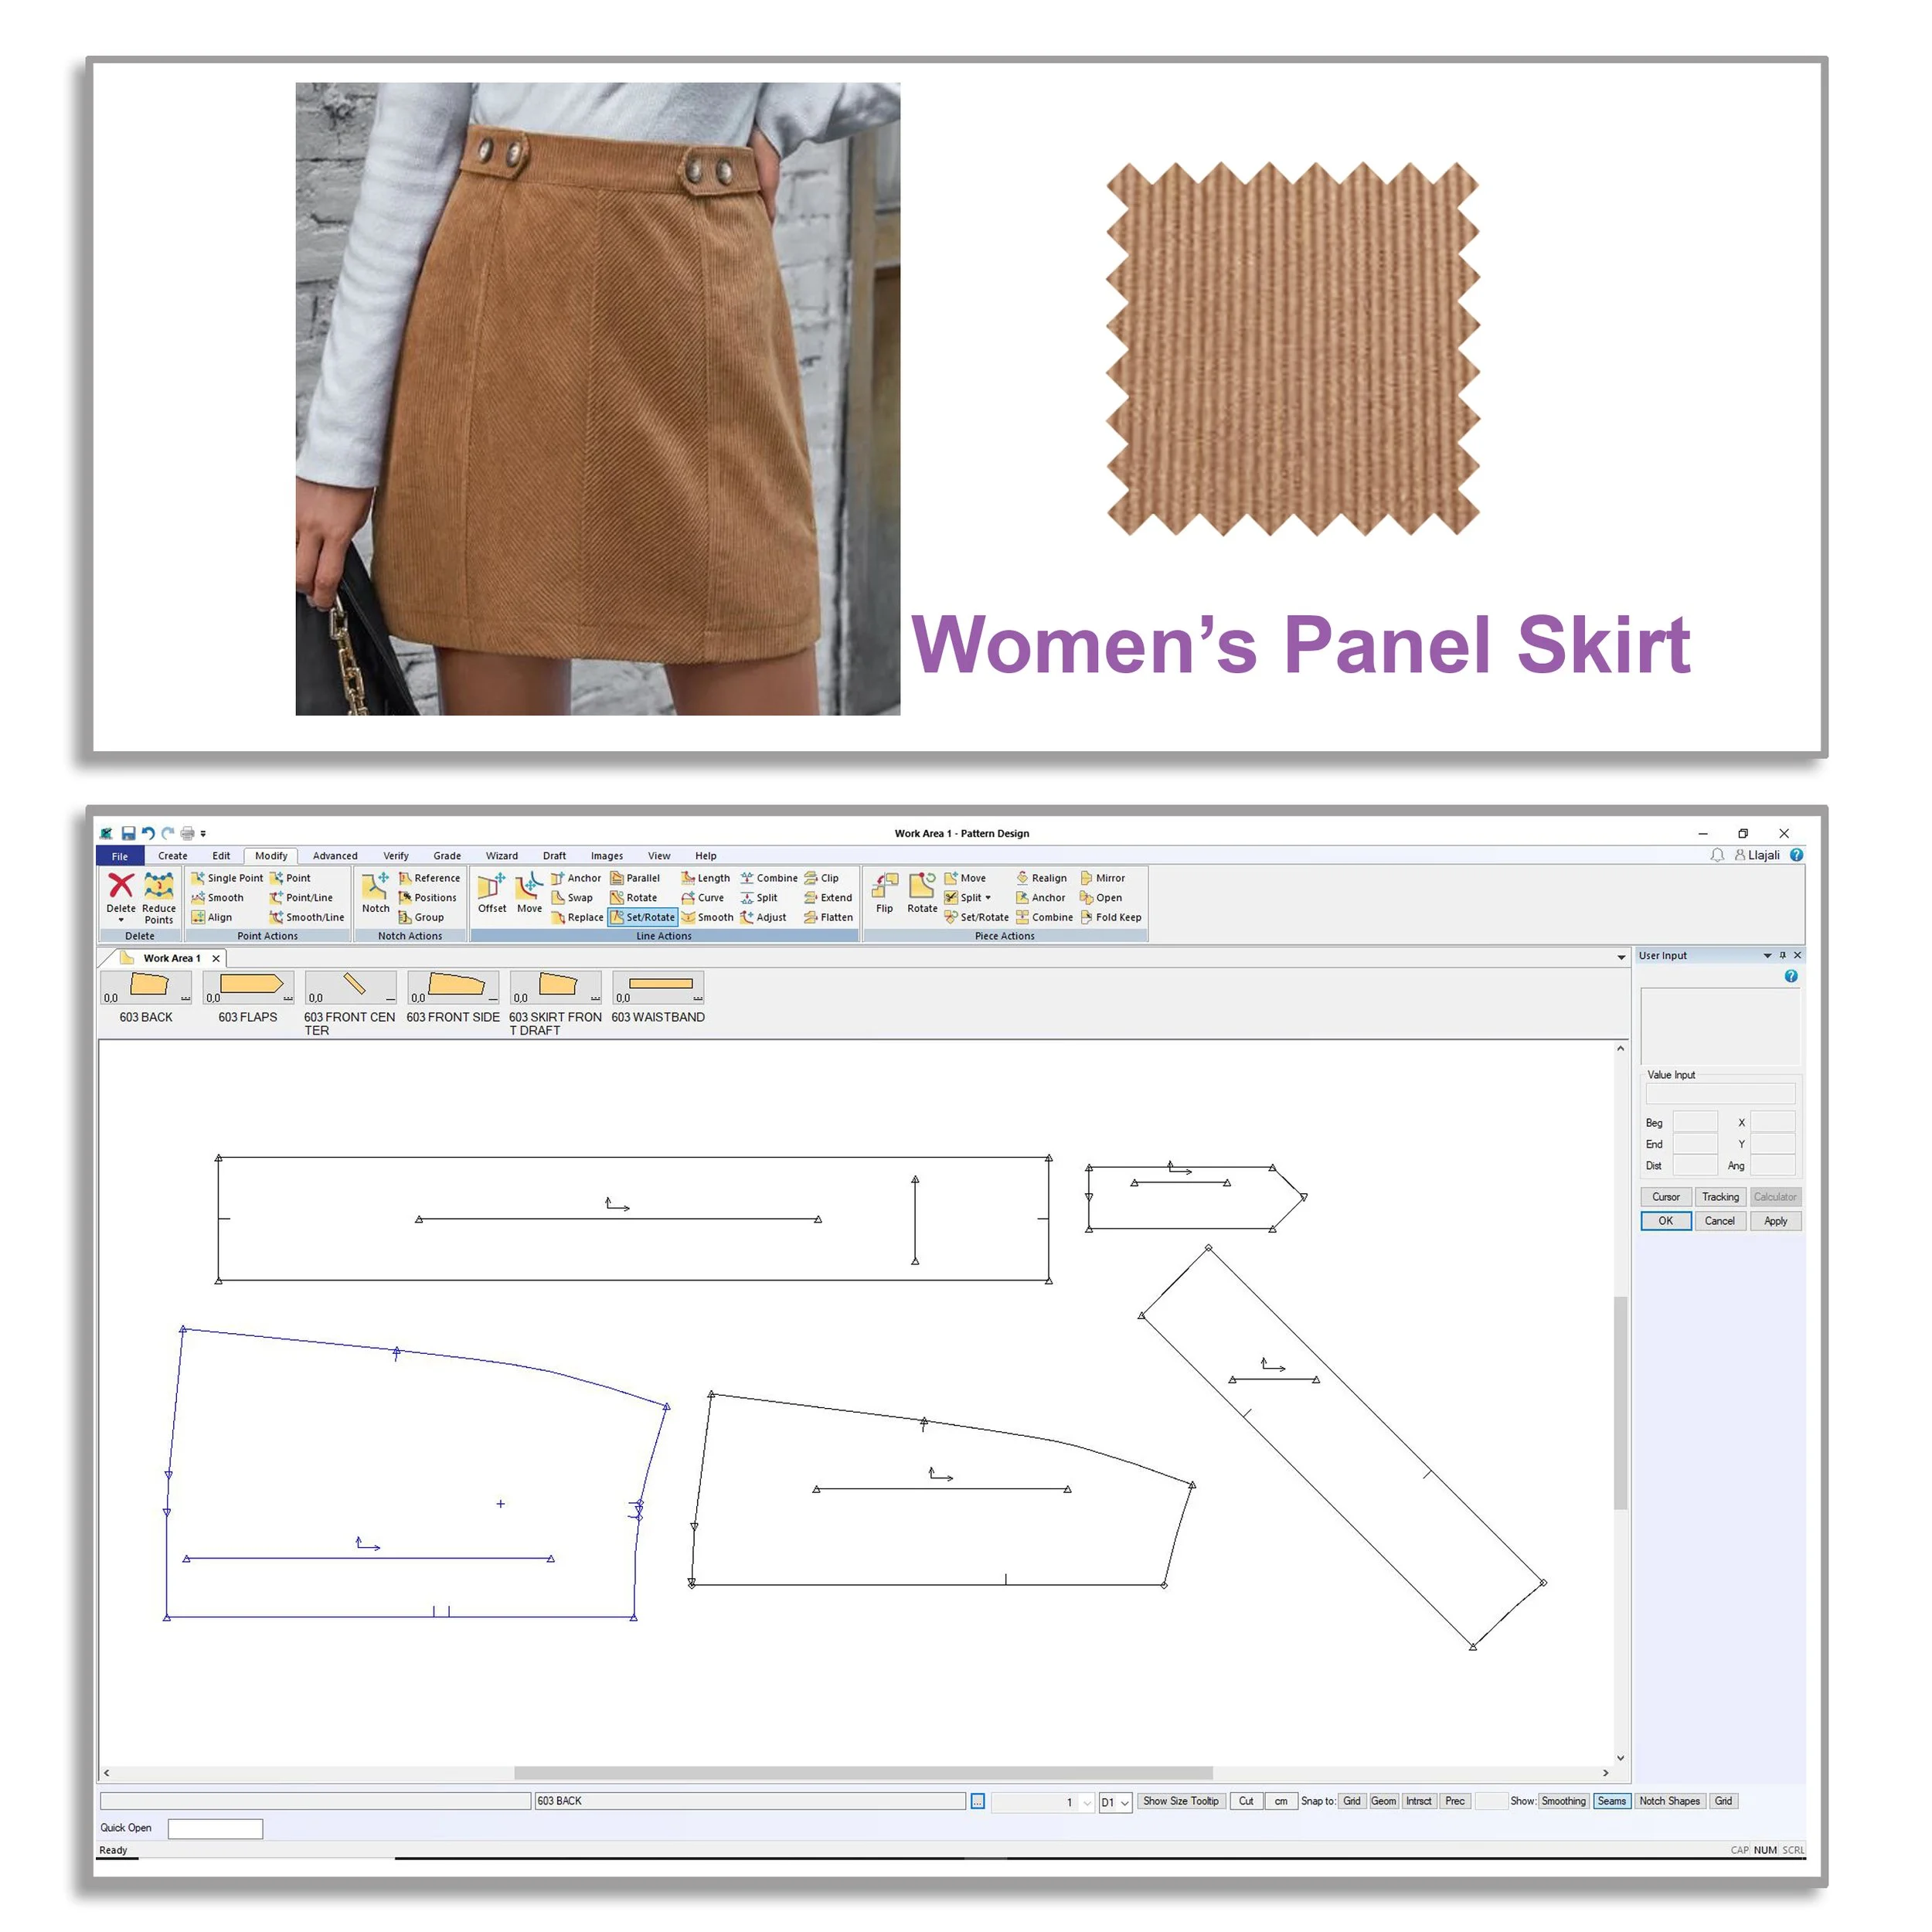The height and width of the screenshot is (1932, 1932).
Task: Click the Cancel button
Action: [x=1720, y=1221]
